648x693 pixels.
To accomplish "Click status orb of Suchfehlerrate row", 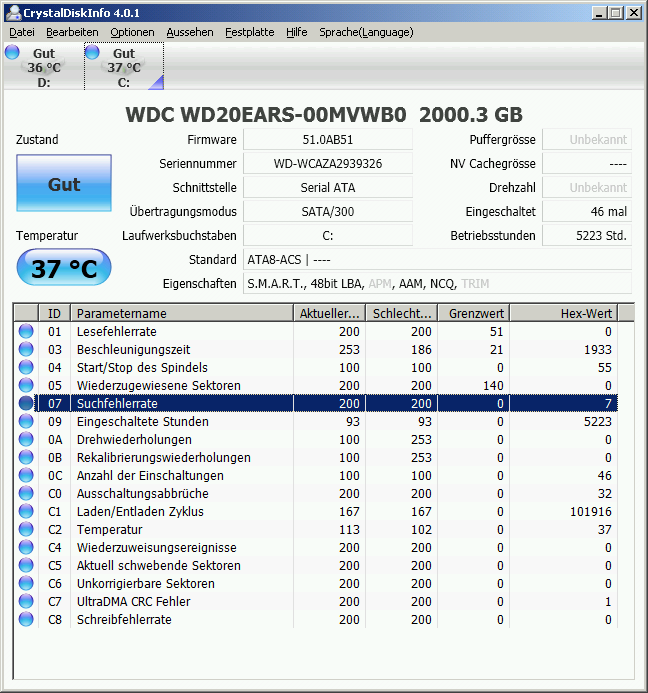I will pos(26,403).
